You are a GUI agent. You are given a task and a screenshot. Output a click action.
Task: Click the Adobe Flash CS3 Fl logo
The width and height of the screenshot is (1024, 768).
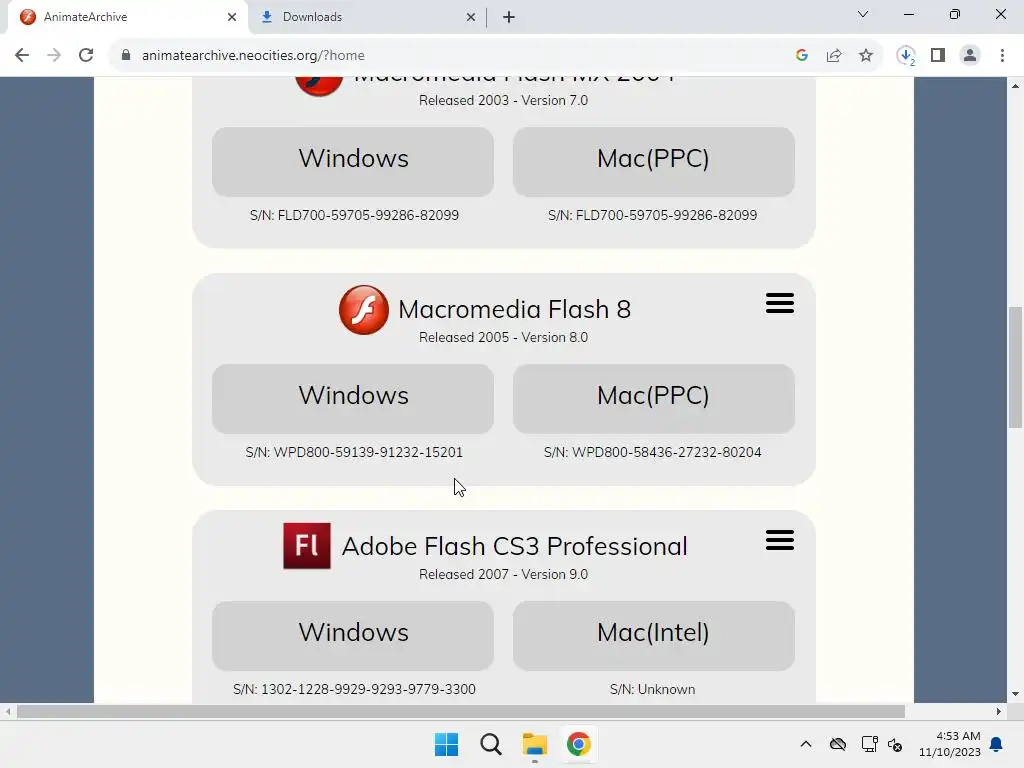(307, 546)
